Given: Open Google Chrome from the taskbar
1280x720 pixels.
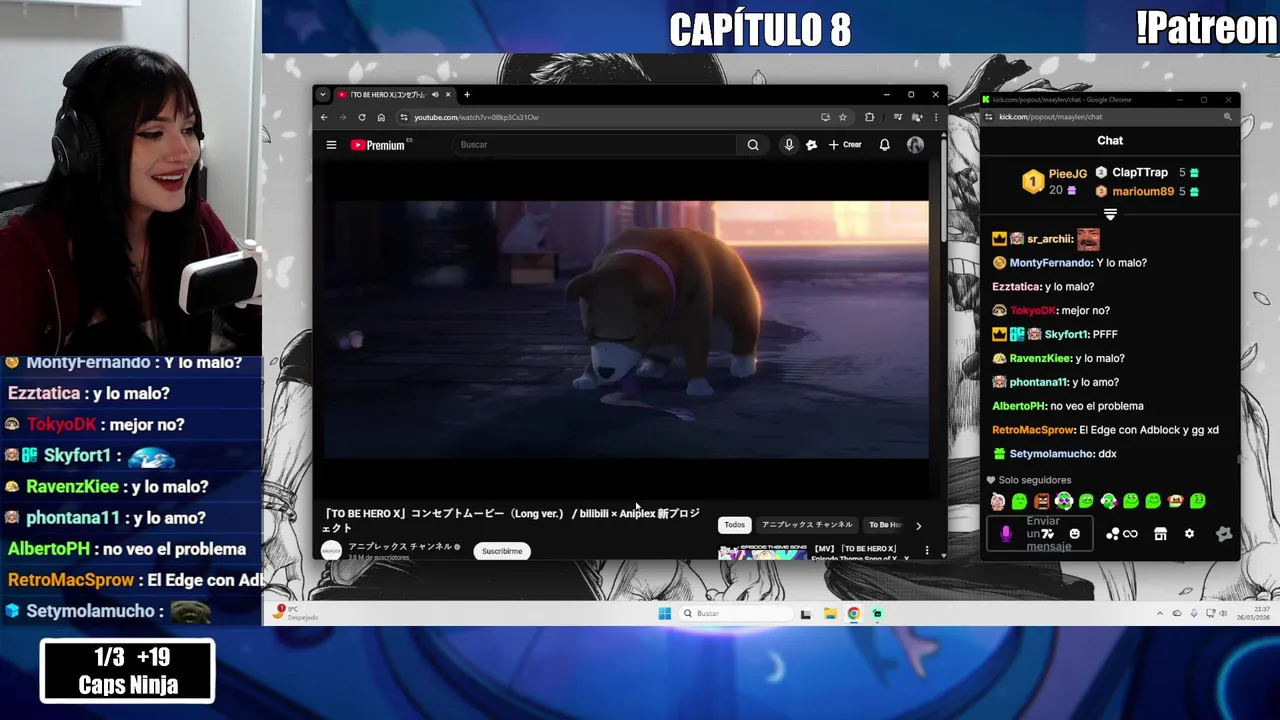Looking at the screenshot, I should point(853,613).
